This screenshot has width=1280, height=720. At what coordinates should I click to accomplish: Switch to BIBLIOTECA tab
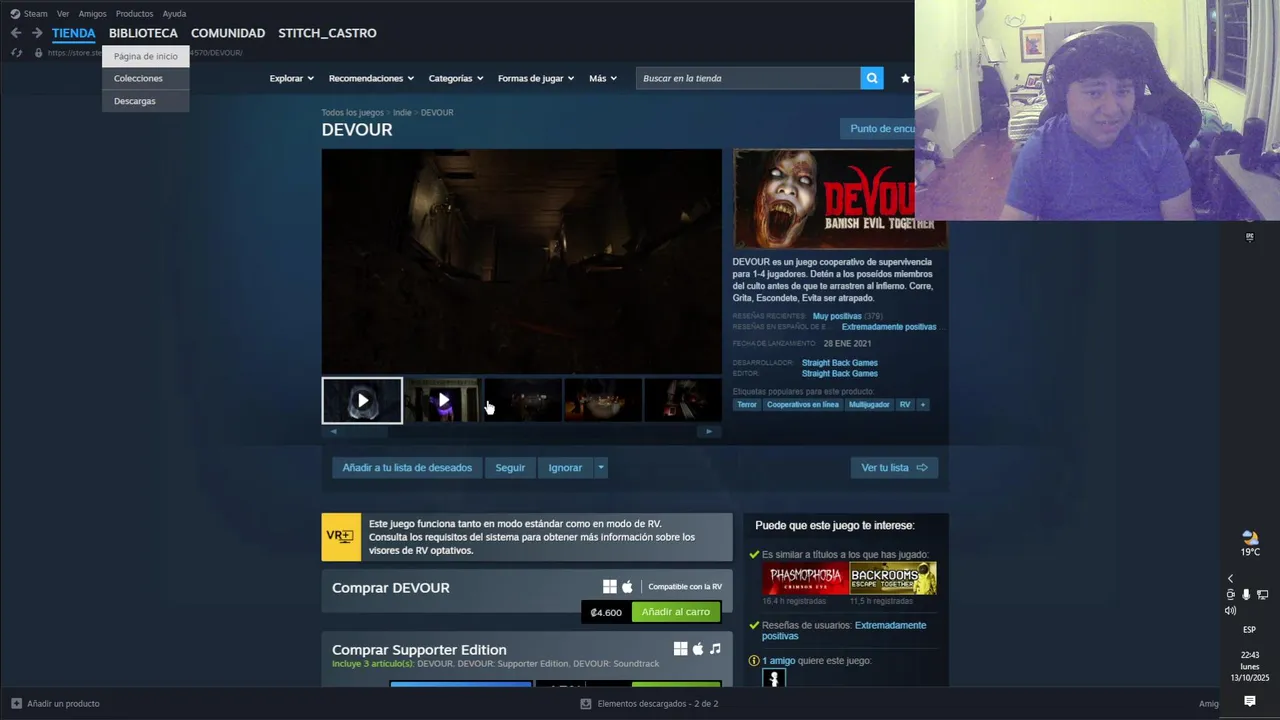point(143,33)
